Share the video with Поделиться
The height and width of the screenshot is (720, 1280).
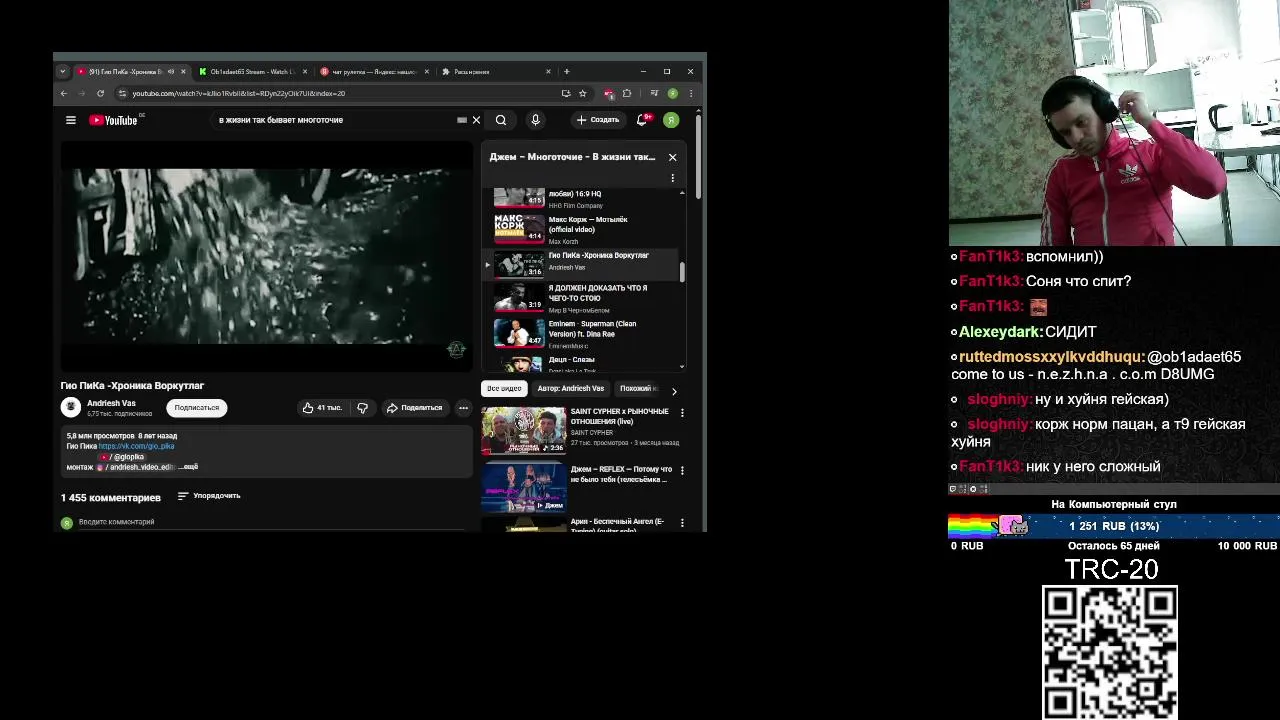point(414,408)
